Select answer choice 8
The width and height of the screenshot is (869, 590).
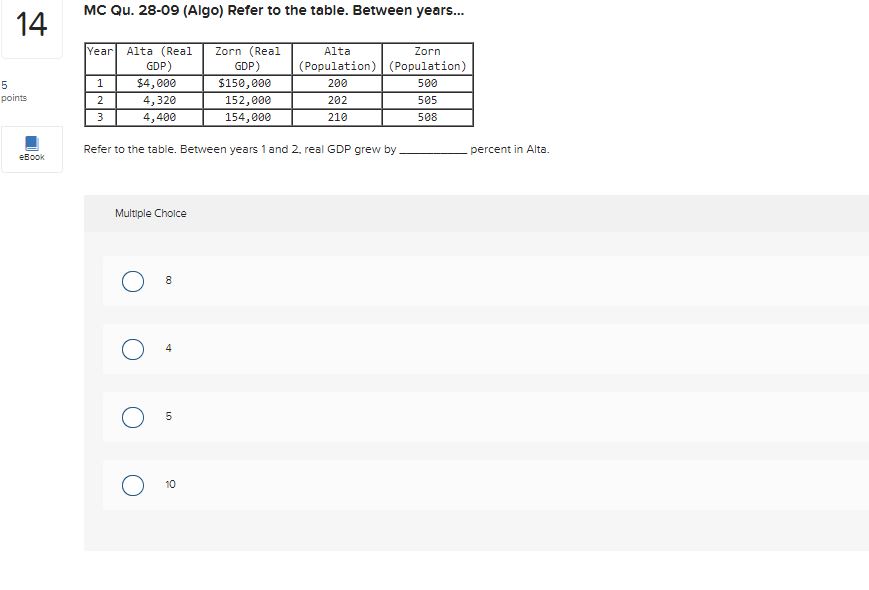(132, 281)
